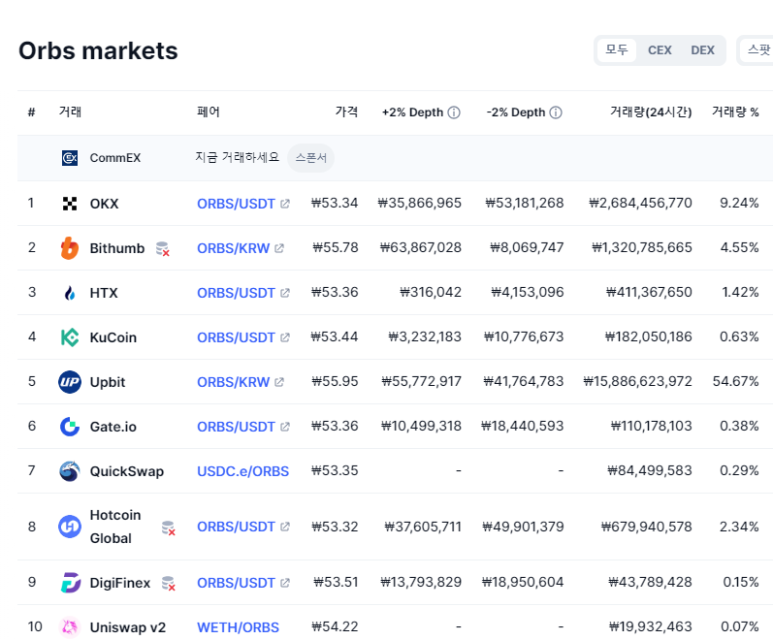The width and height of the screenshot is (773, 640).
Task: Click the external link icon next to Upbit ORBS/KRW
Action: pyautogui.click(x=279, y=382)
